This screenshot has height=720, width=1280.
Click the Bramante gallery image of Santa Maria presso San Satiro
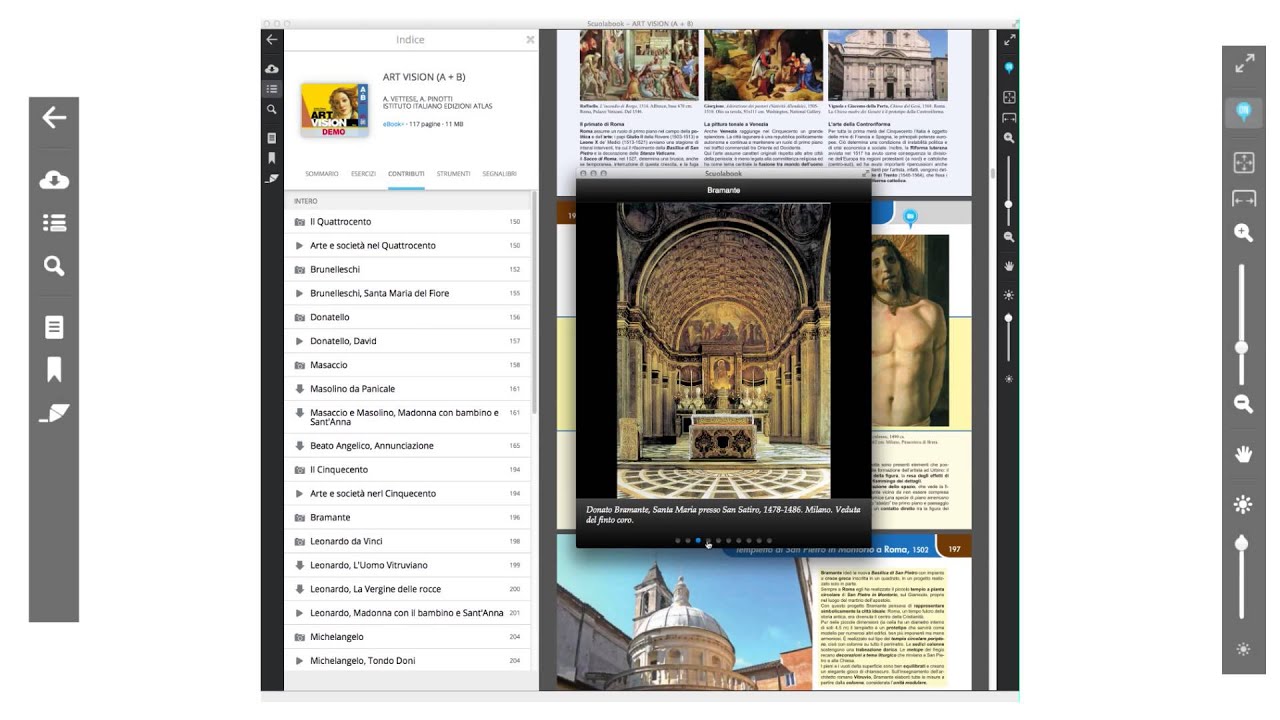723,350
